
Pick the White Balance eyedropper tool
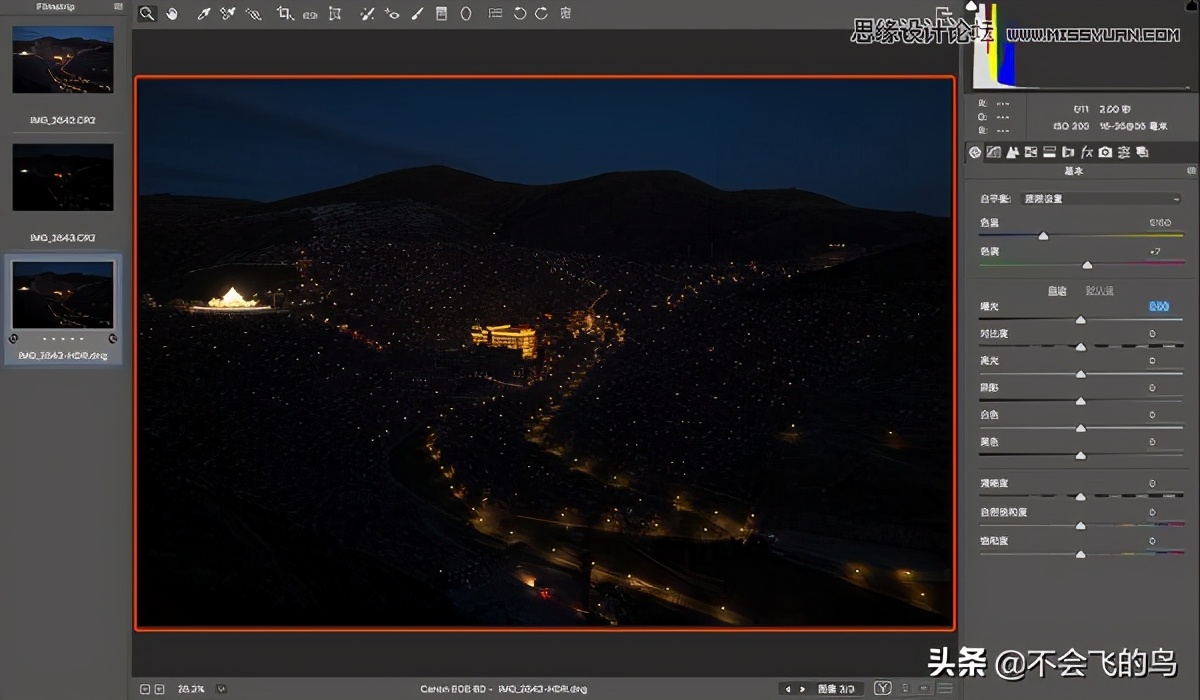(203, 13)
